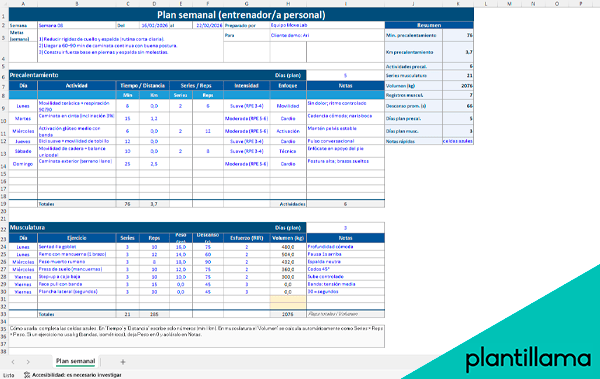600x379 pixels.
Task: Click the Listo status bar indicator
Action: tap(8, 375)
